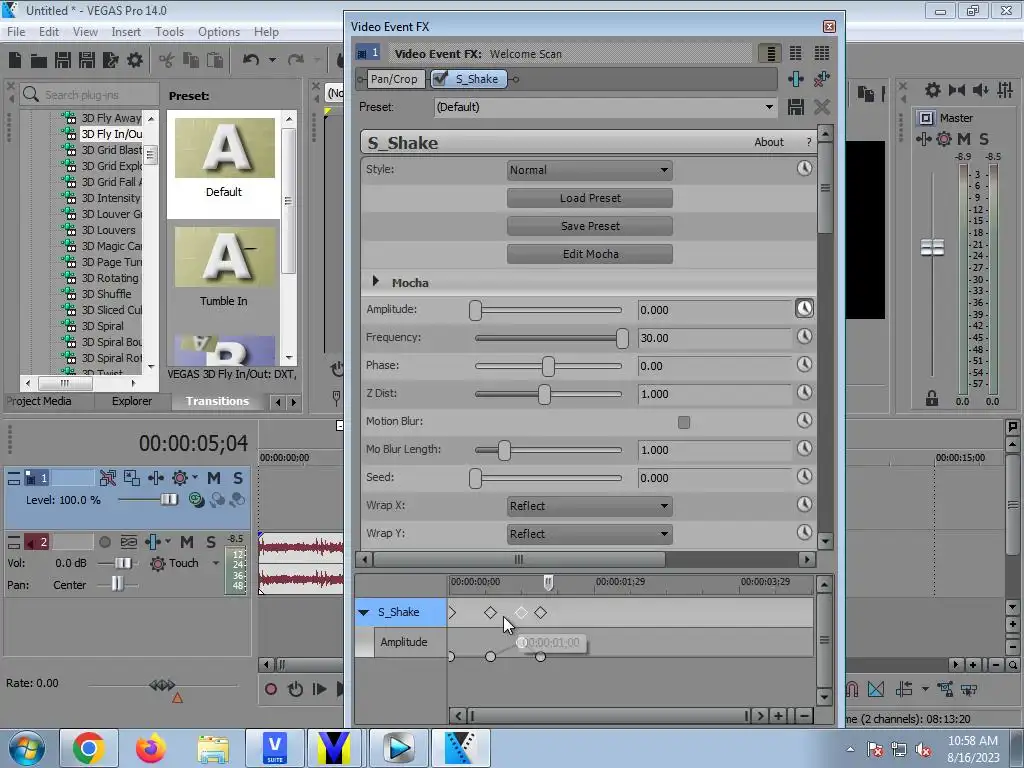Toggle Master bus solo S button
Screen dimensions: 1024x768
coord(984,139)
